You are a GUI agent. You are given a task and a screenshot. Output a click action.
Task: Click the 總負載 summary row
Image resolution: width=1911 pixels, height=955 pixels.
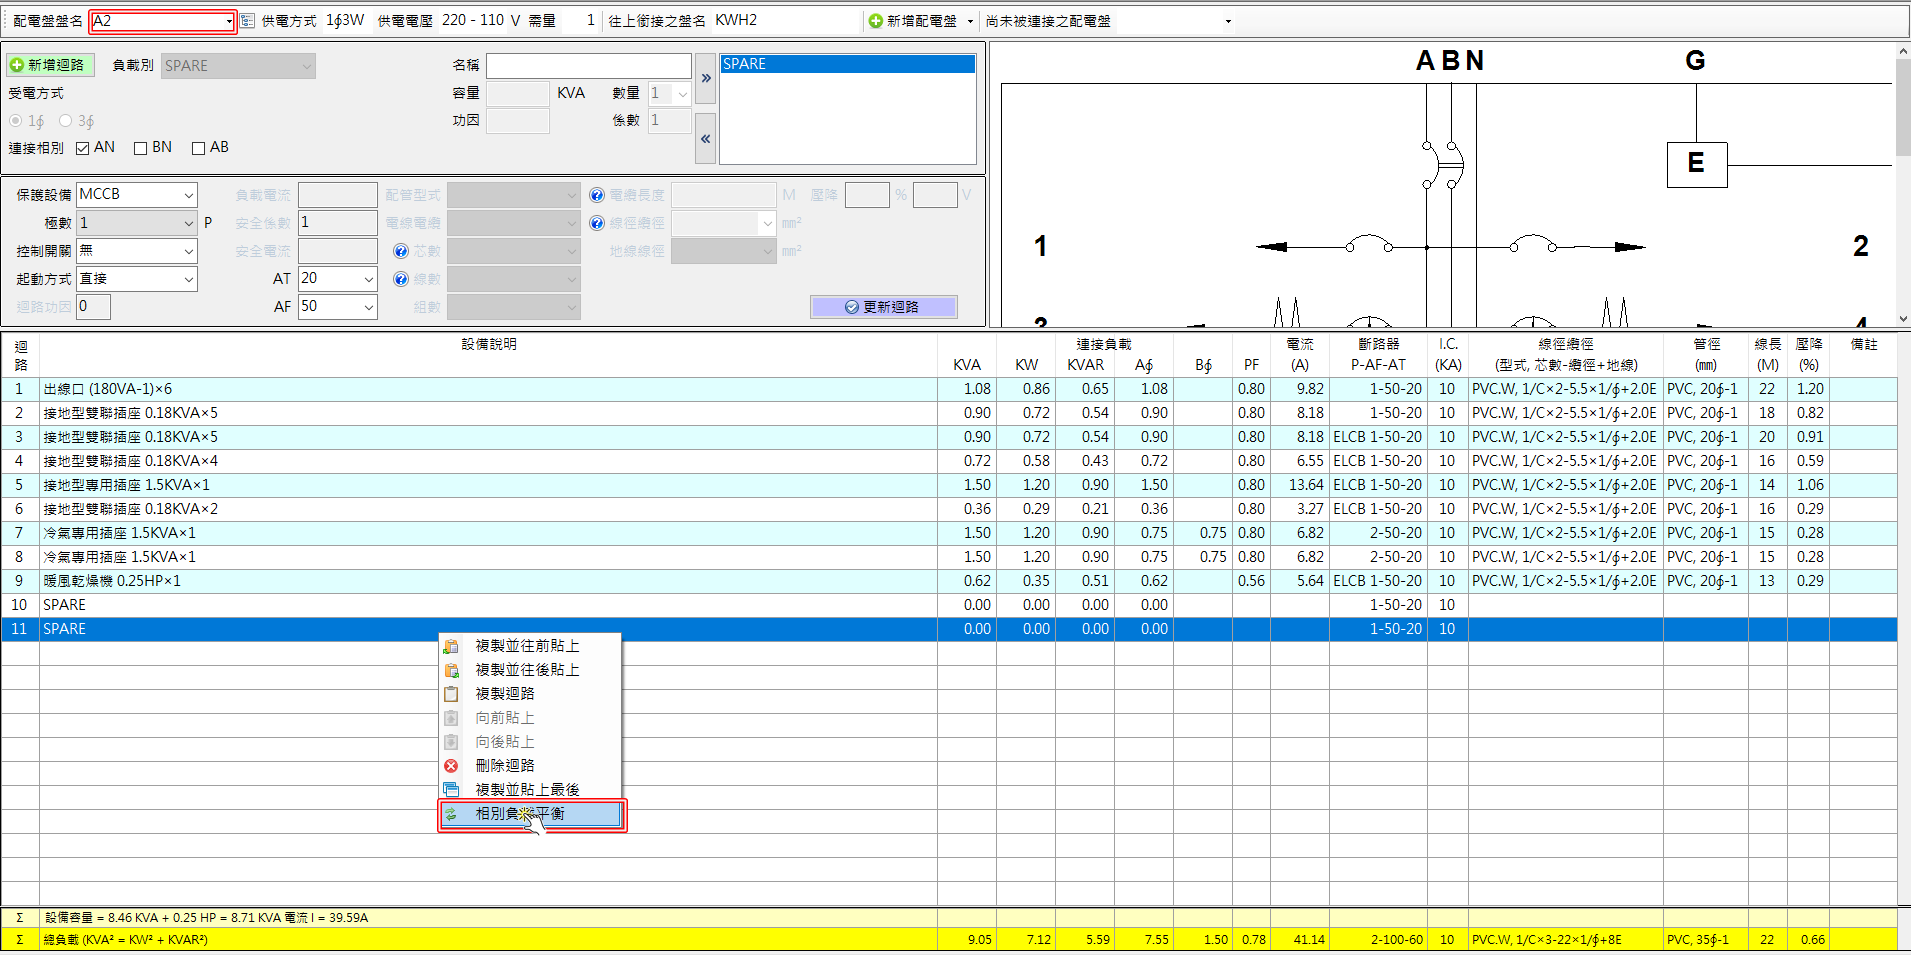(948, 940)
